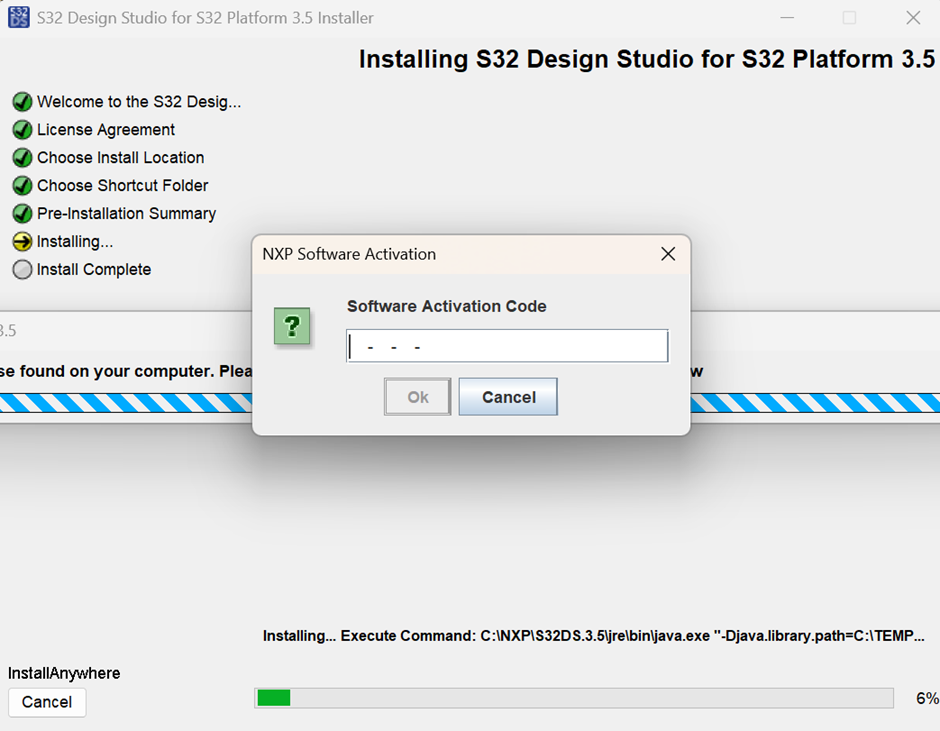Click the 6% progress percentage text
940x731 pixels.
[927, 698]
